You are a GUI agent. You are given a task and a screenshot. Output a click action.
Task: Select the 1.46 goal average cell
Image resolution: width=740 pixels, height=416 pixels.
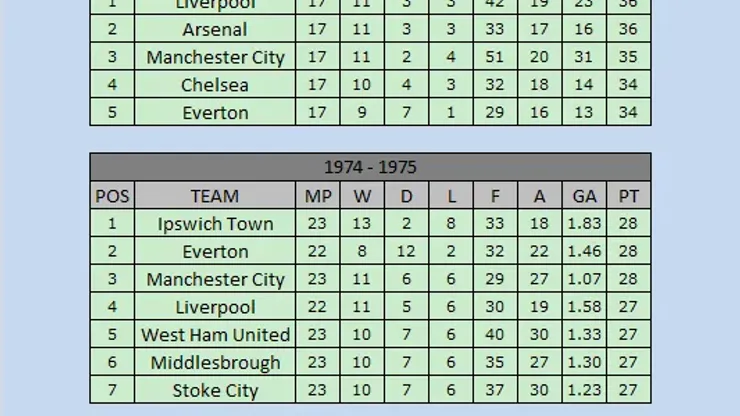[x=584, y=252]
